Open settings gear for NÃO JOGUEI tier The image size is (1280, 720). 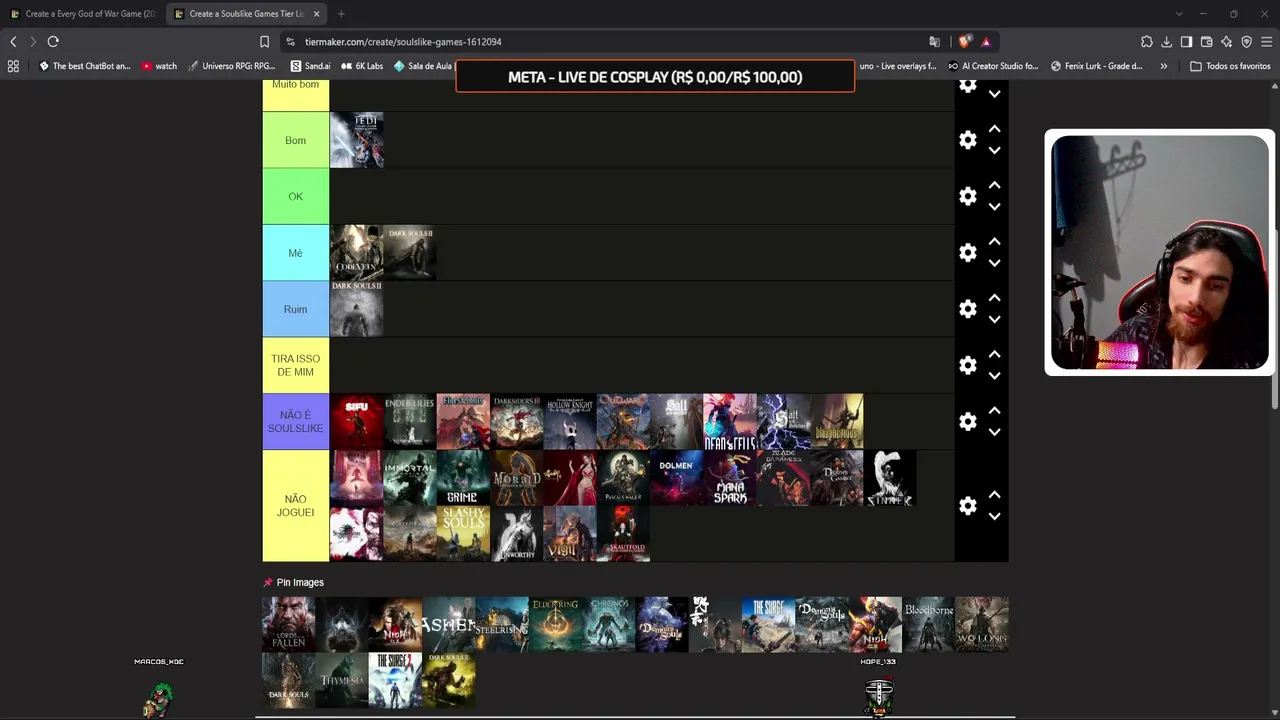[968, 506]
